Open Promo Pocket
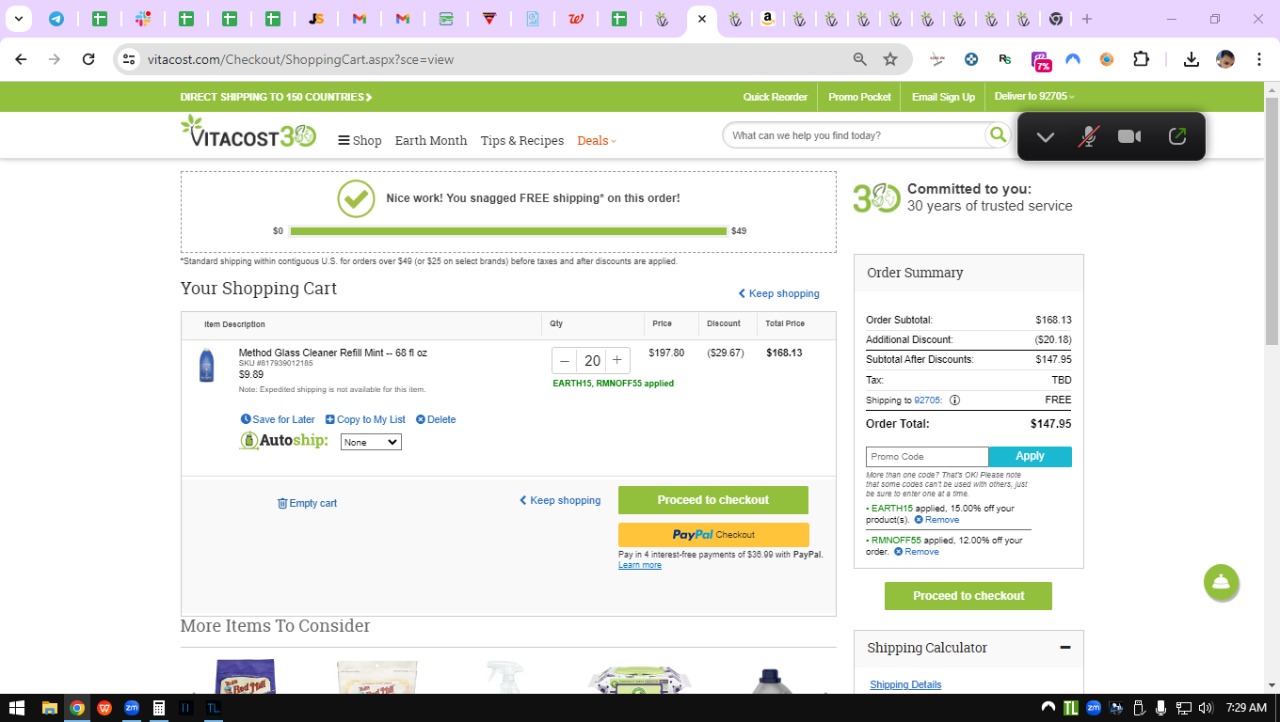Image resolution: width=1280 pixels, height=722 pixels. click(859, 97)
